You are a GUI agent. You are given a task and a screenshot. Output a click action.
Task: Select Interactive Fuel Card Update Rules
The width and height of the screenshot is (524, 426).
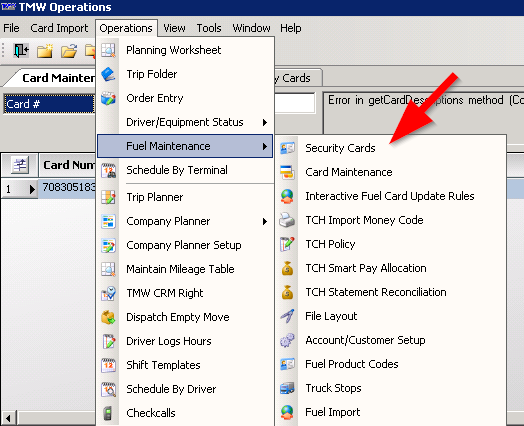click(391, 196)
